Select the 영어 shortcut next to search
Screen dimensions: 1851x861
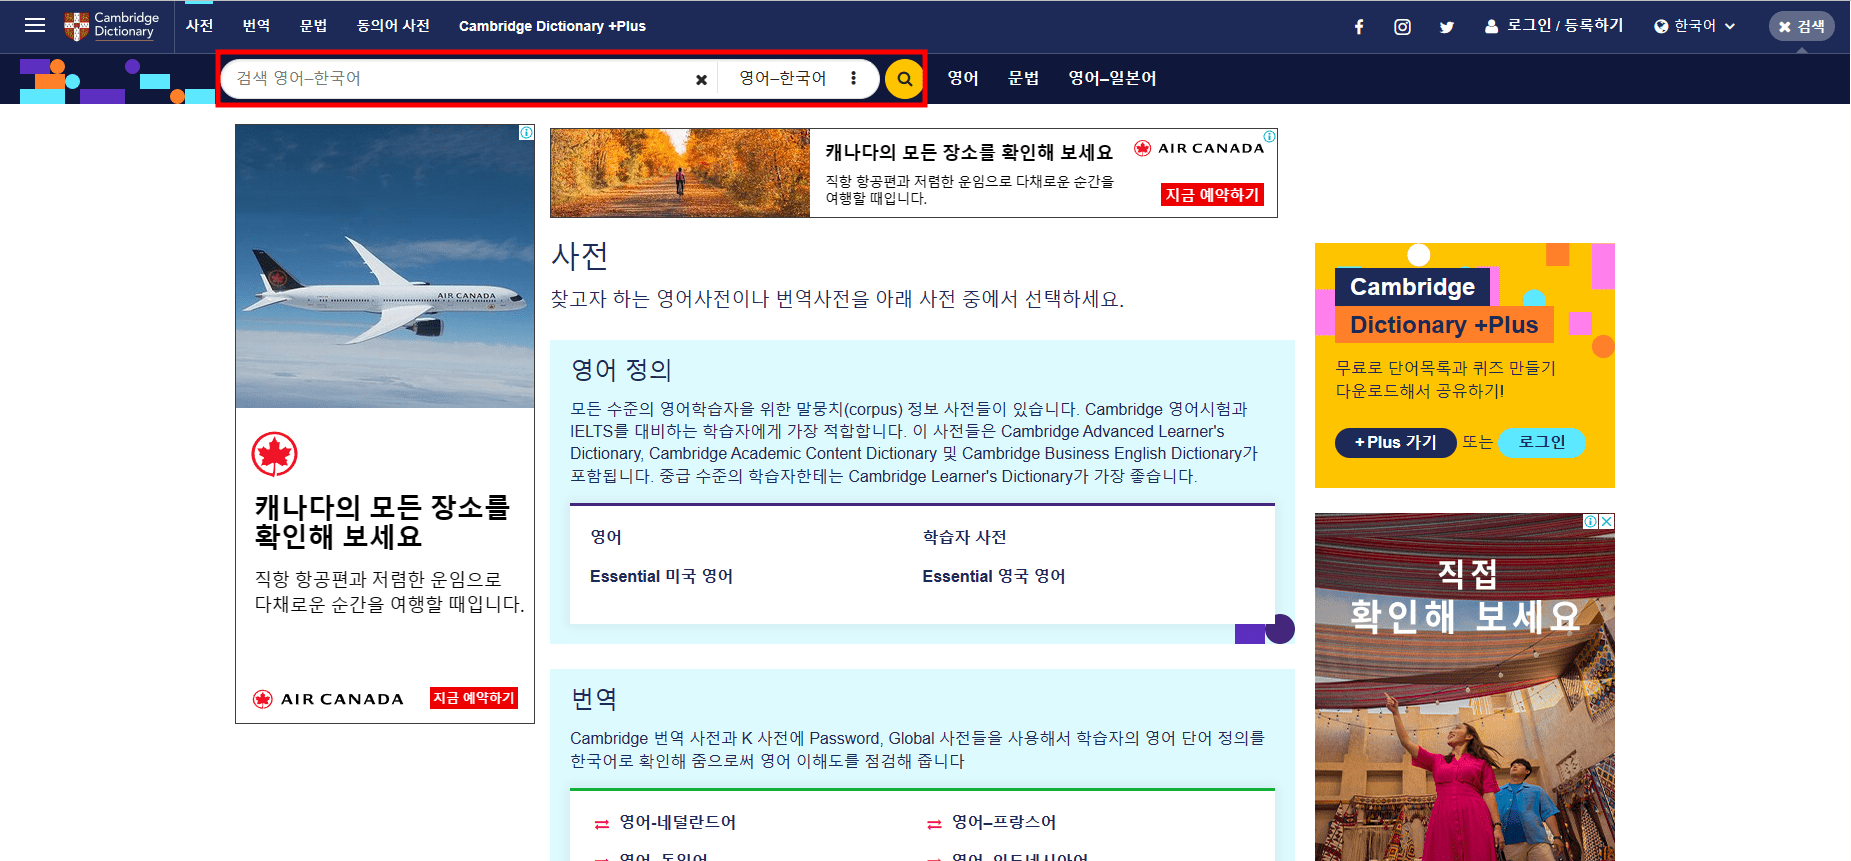pyautogui.click(x=962, y=78)
